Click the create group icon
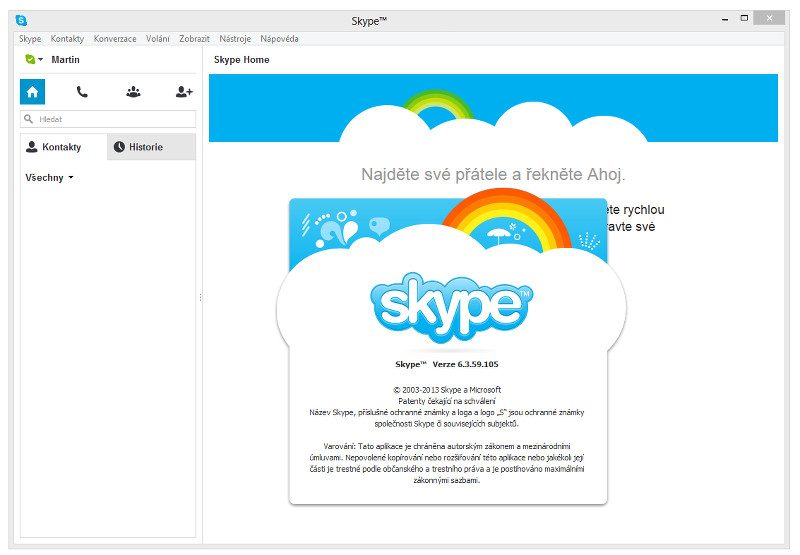800x555 pixels. (x=133, y=92)
